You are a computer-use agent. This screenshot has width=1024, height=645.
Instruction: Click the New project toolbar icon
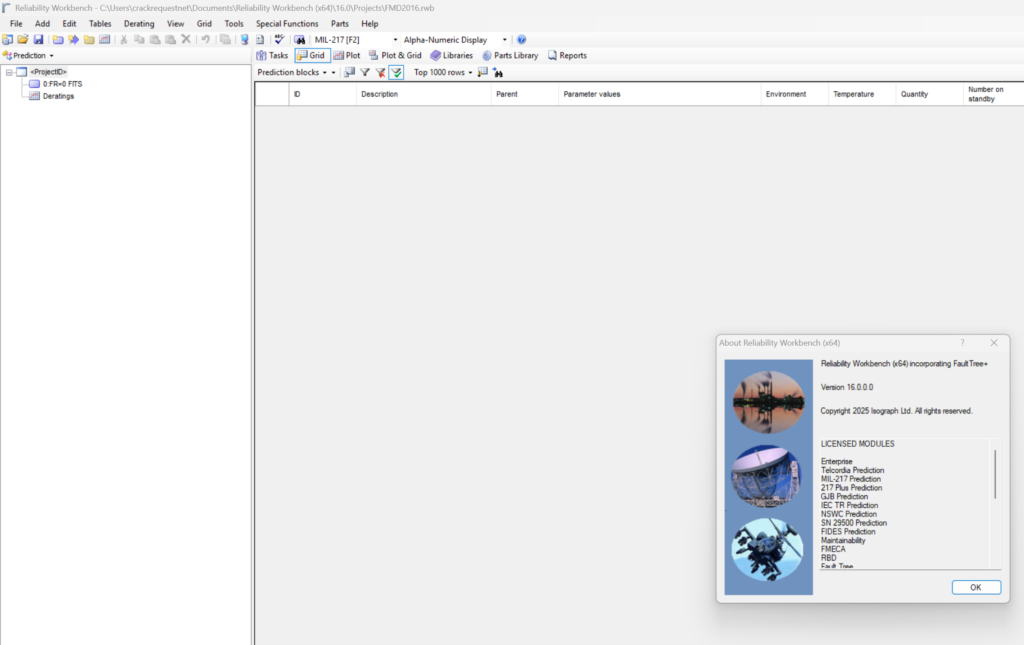7,40
